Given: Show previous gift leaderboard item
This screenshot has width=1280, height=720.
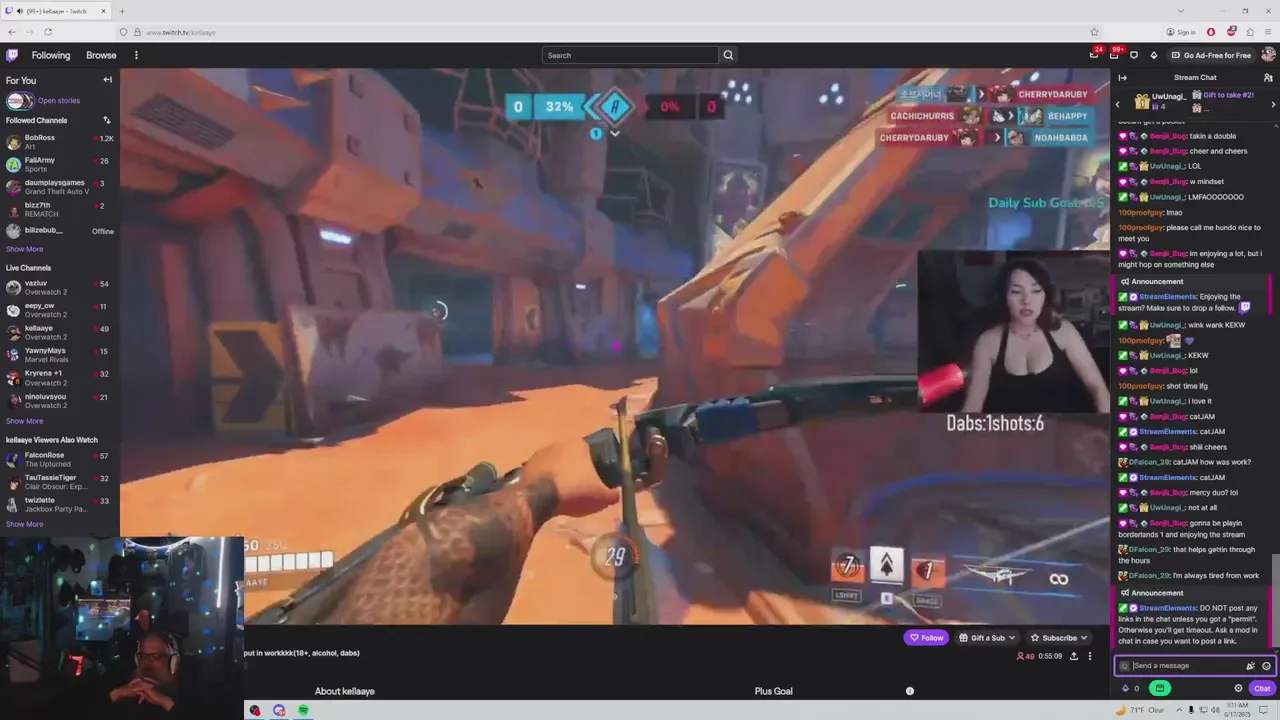Looking at the screenshot, I should click(1118, 104).
